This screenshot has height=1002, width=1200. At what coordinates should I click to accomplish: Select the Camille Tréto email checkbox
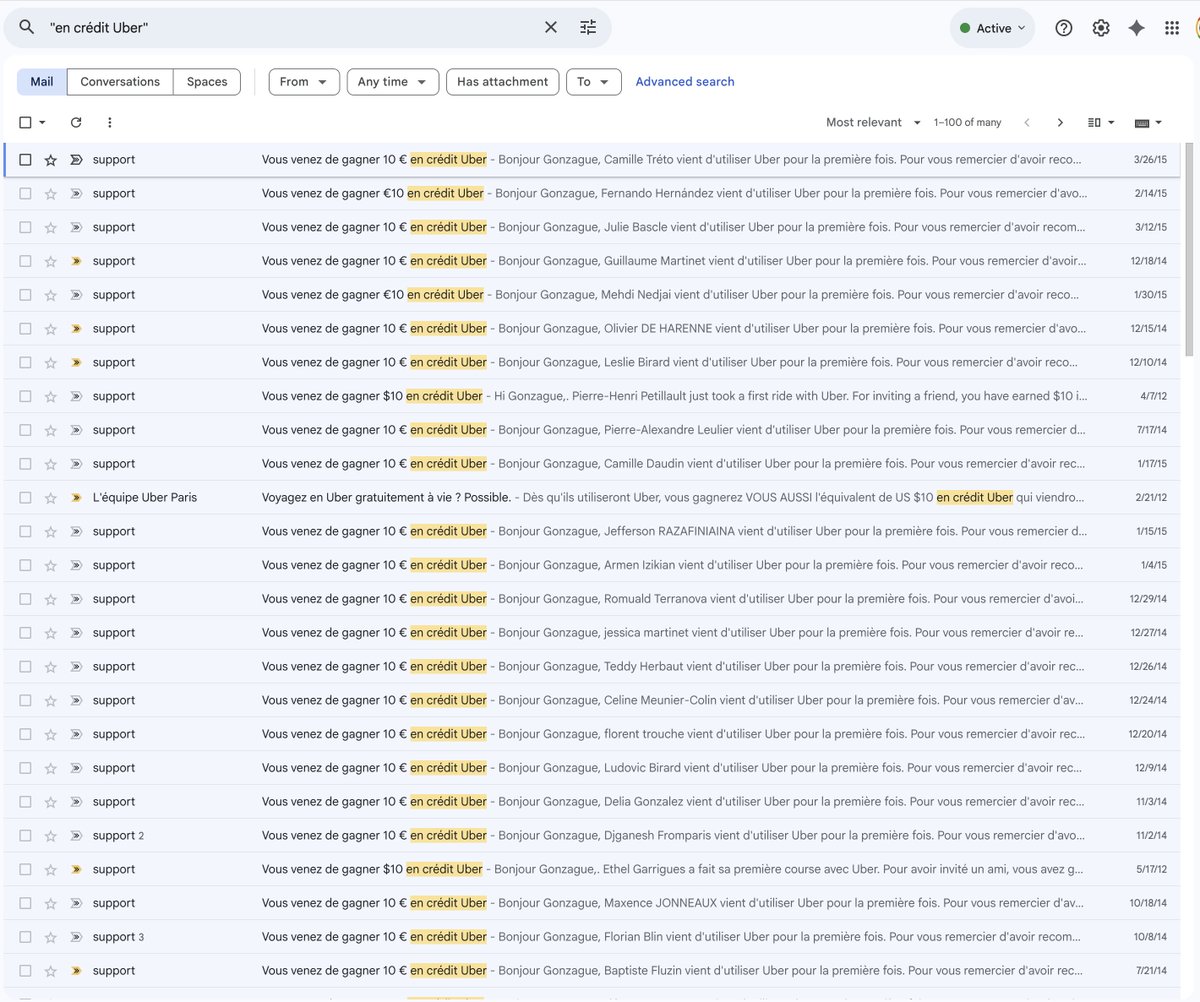tap(25, 160)
